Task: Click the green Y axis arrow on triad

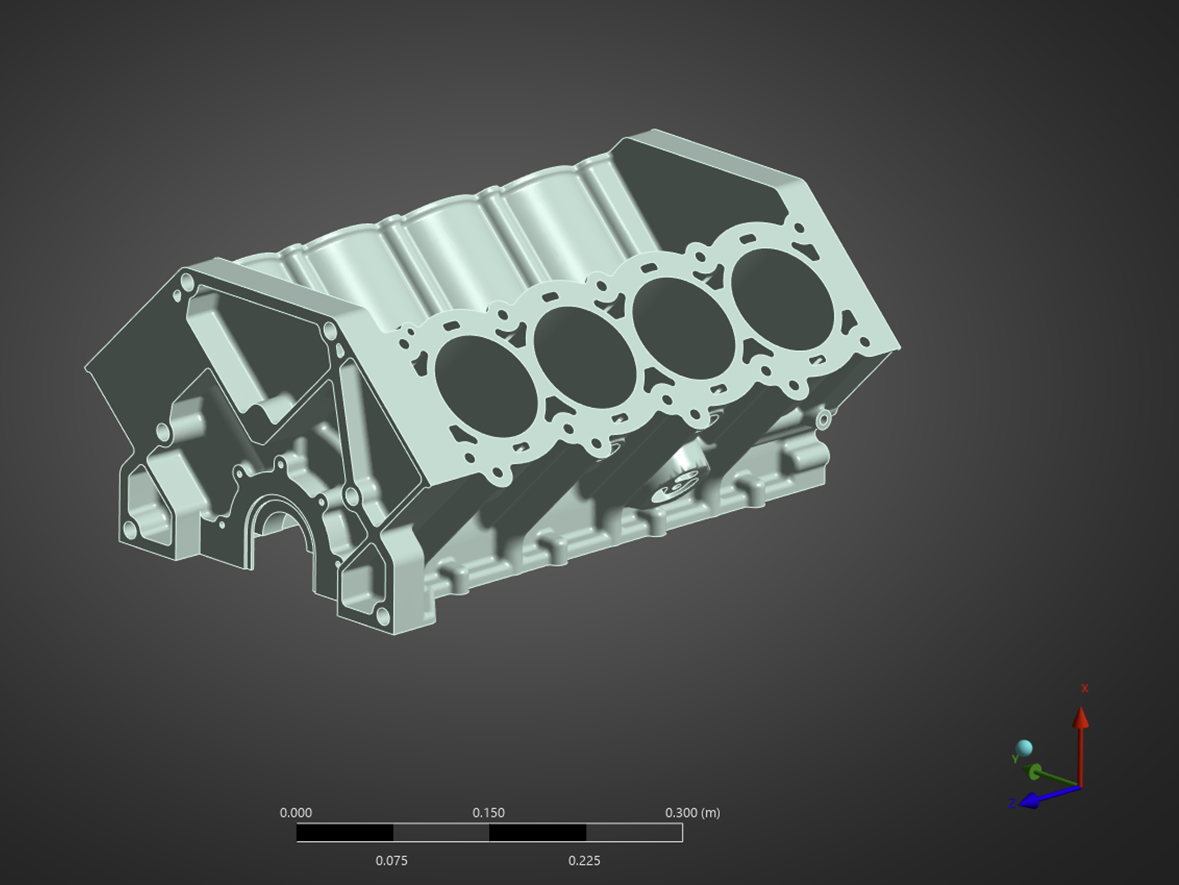Action: coord(1038,771)
